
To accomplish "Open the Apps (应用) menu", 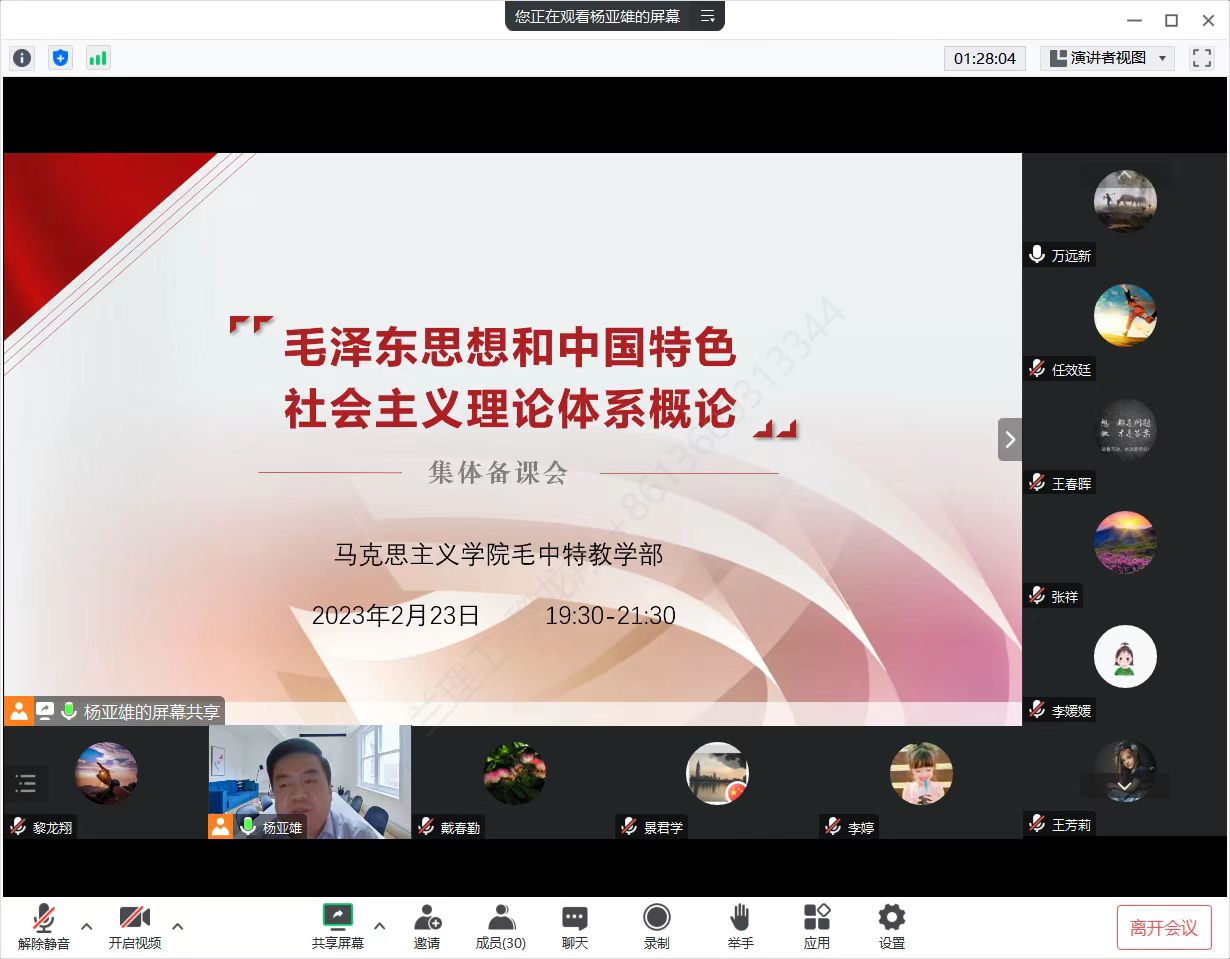I will coord(817,926).
